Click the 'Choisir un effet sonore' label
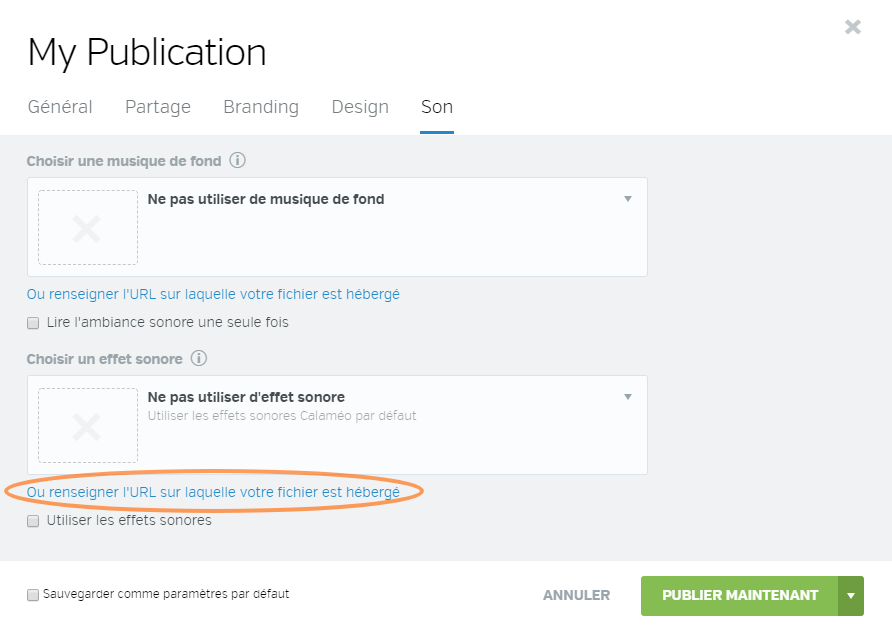The width and height of the screenshot is (892, 629). [x=105, y=359]
